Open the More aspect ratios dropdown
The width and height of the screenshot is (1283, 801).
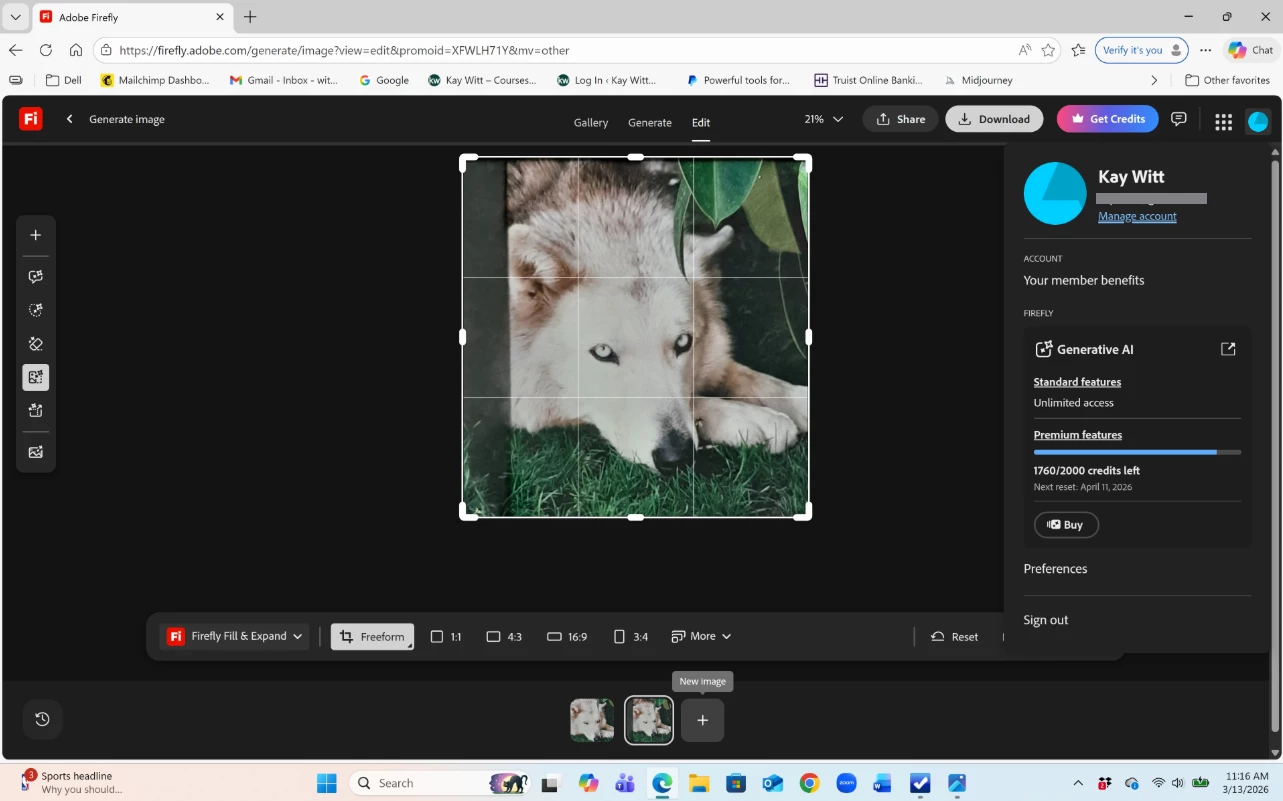coord(701,636)
